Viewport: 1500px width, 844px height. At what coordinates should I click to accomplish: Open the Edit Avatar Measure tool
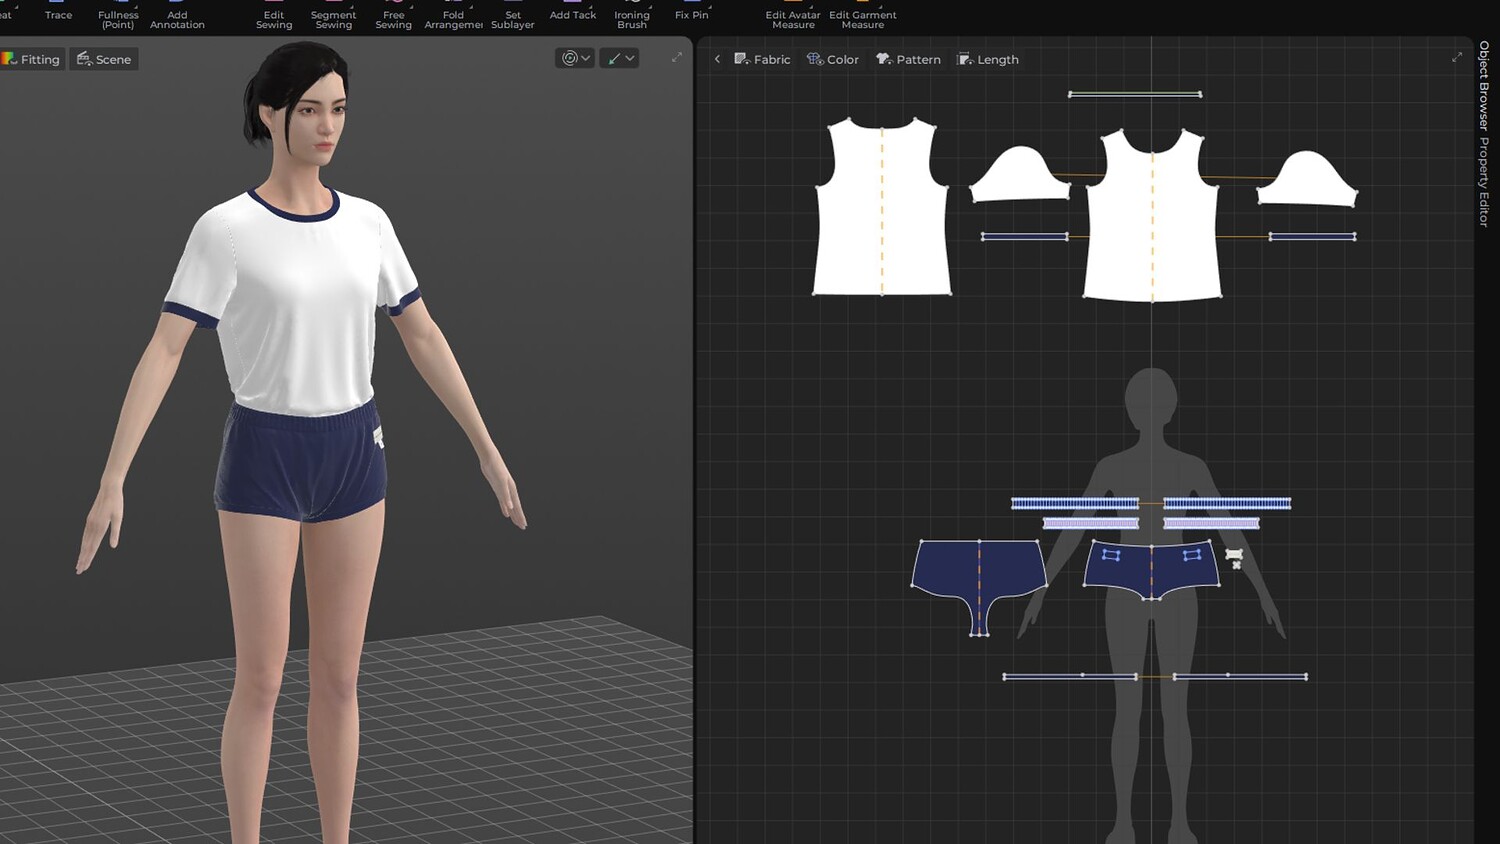click(x=792, y=19)
